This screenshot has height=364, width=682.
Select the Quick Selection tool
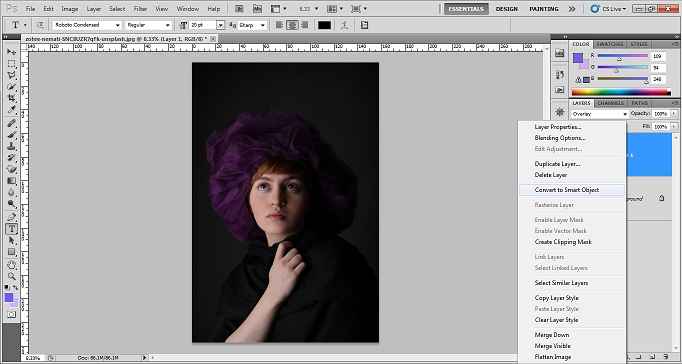coord(11,87)
